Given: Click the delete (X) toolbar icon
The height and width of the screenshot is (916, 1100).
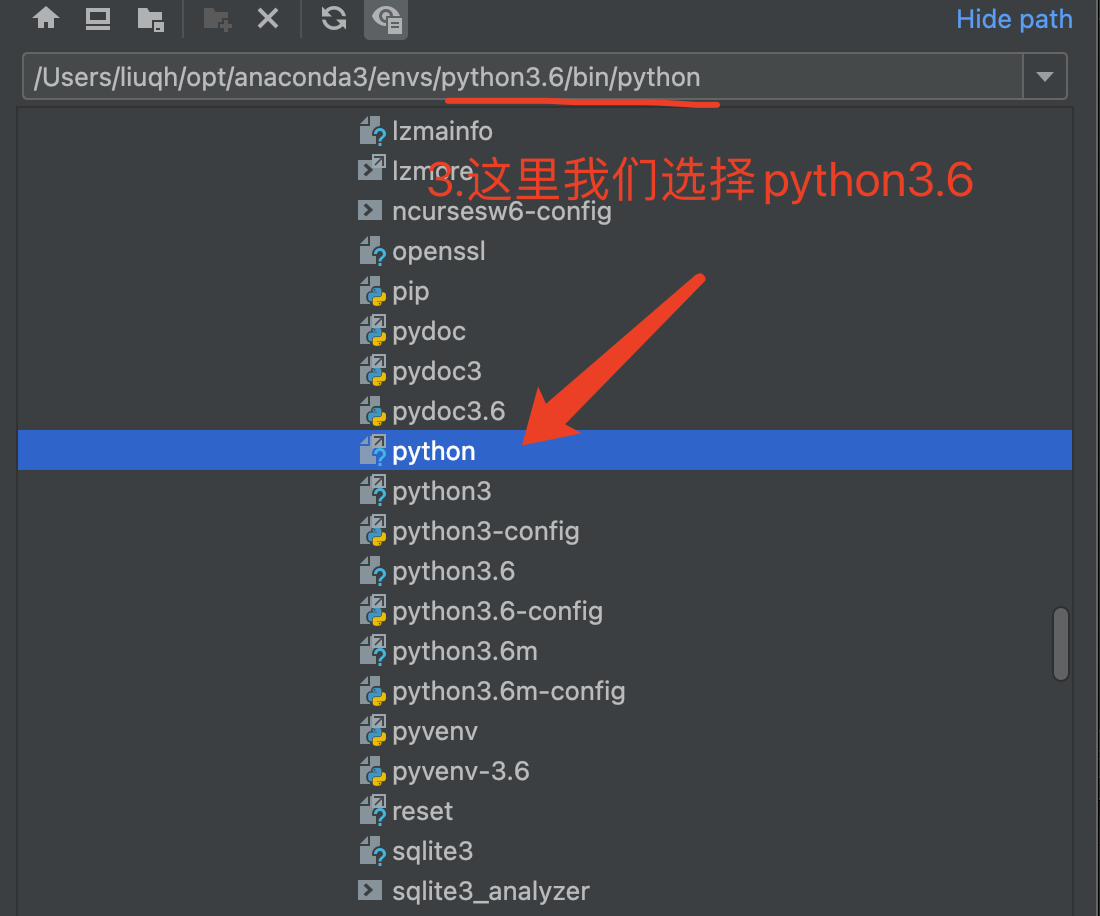Looking at the screenshot, I should [x=269, y=18].
